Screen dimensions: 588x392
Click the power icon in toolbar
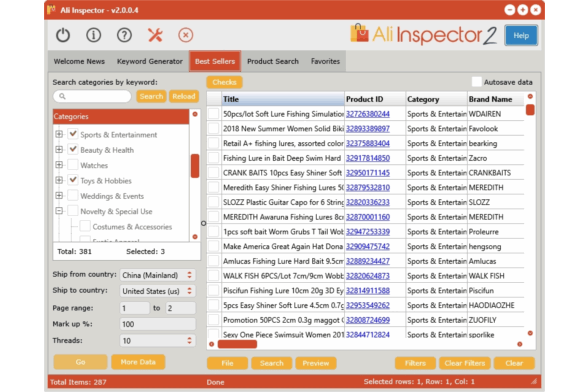coord(63,35)
